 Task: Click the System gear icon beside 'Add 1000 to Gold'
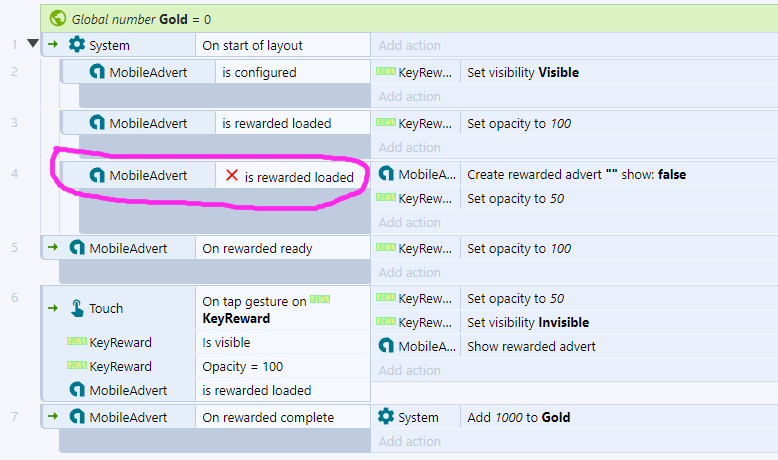point(386,416)
